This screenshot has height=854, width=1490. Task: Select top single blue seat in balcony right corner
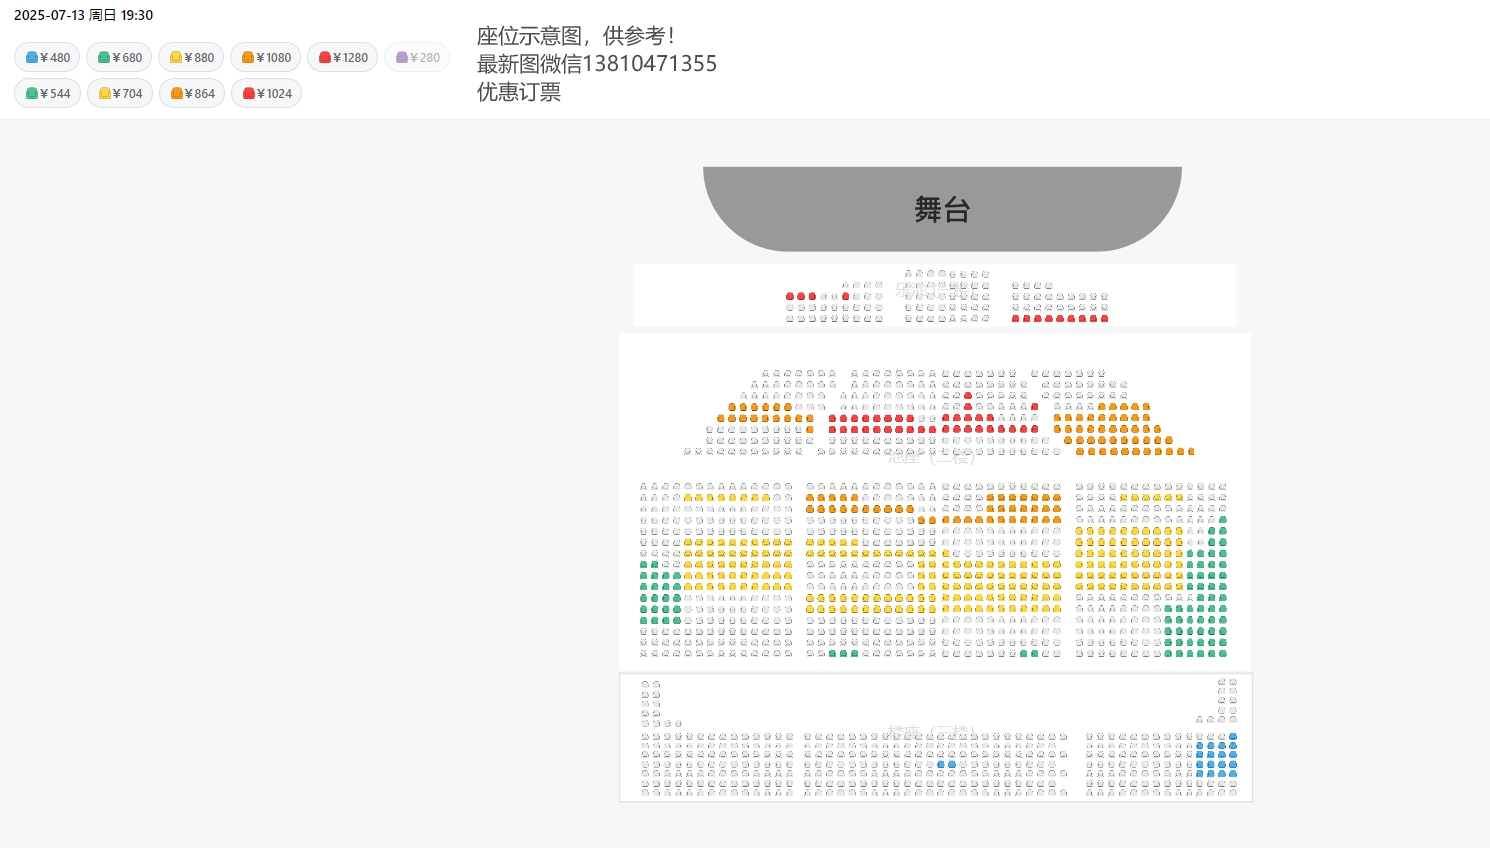1233,736
